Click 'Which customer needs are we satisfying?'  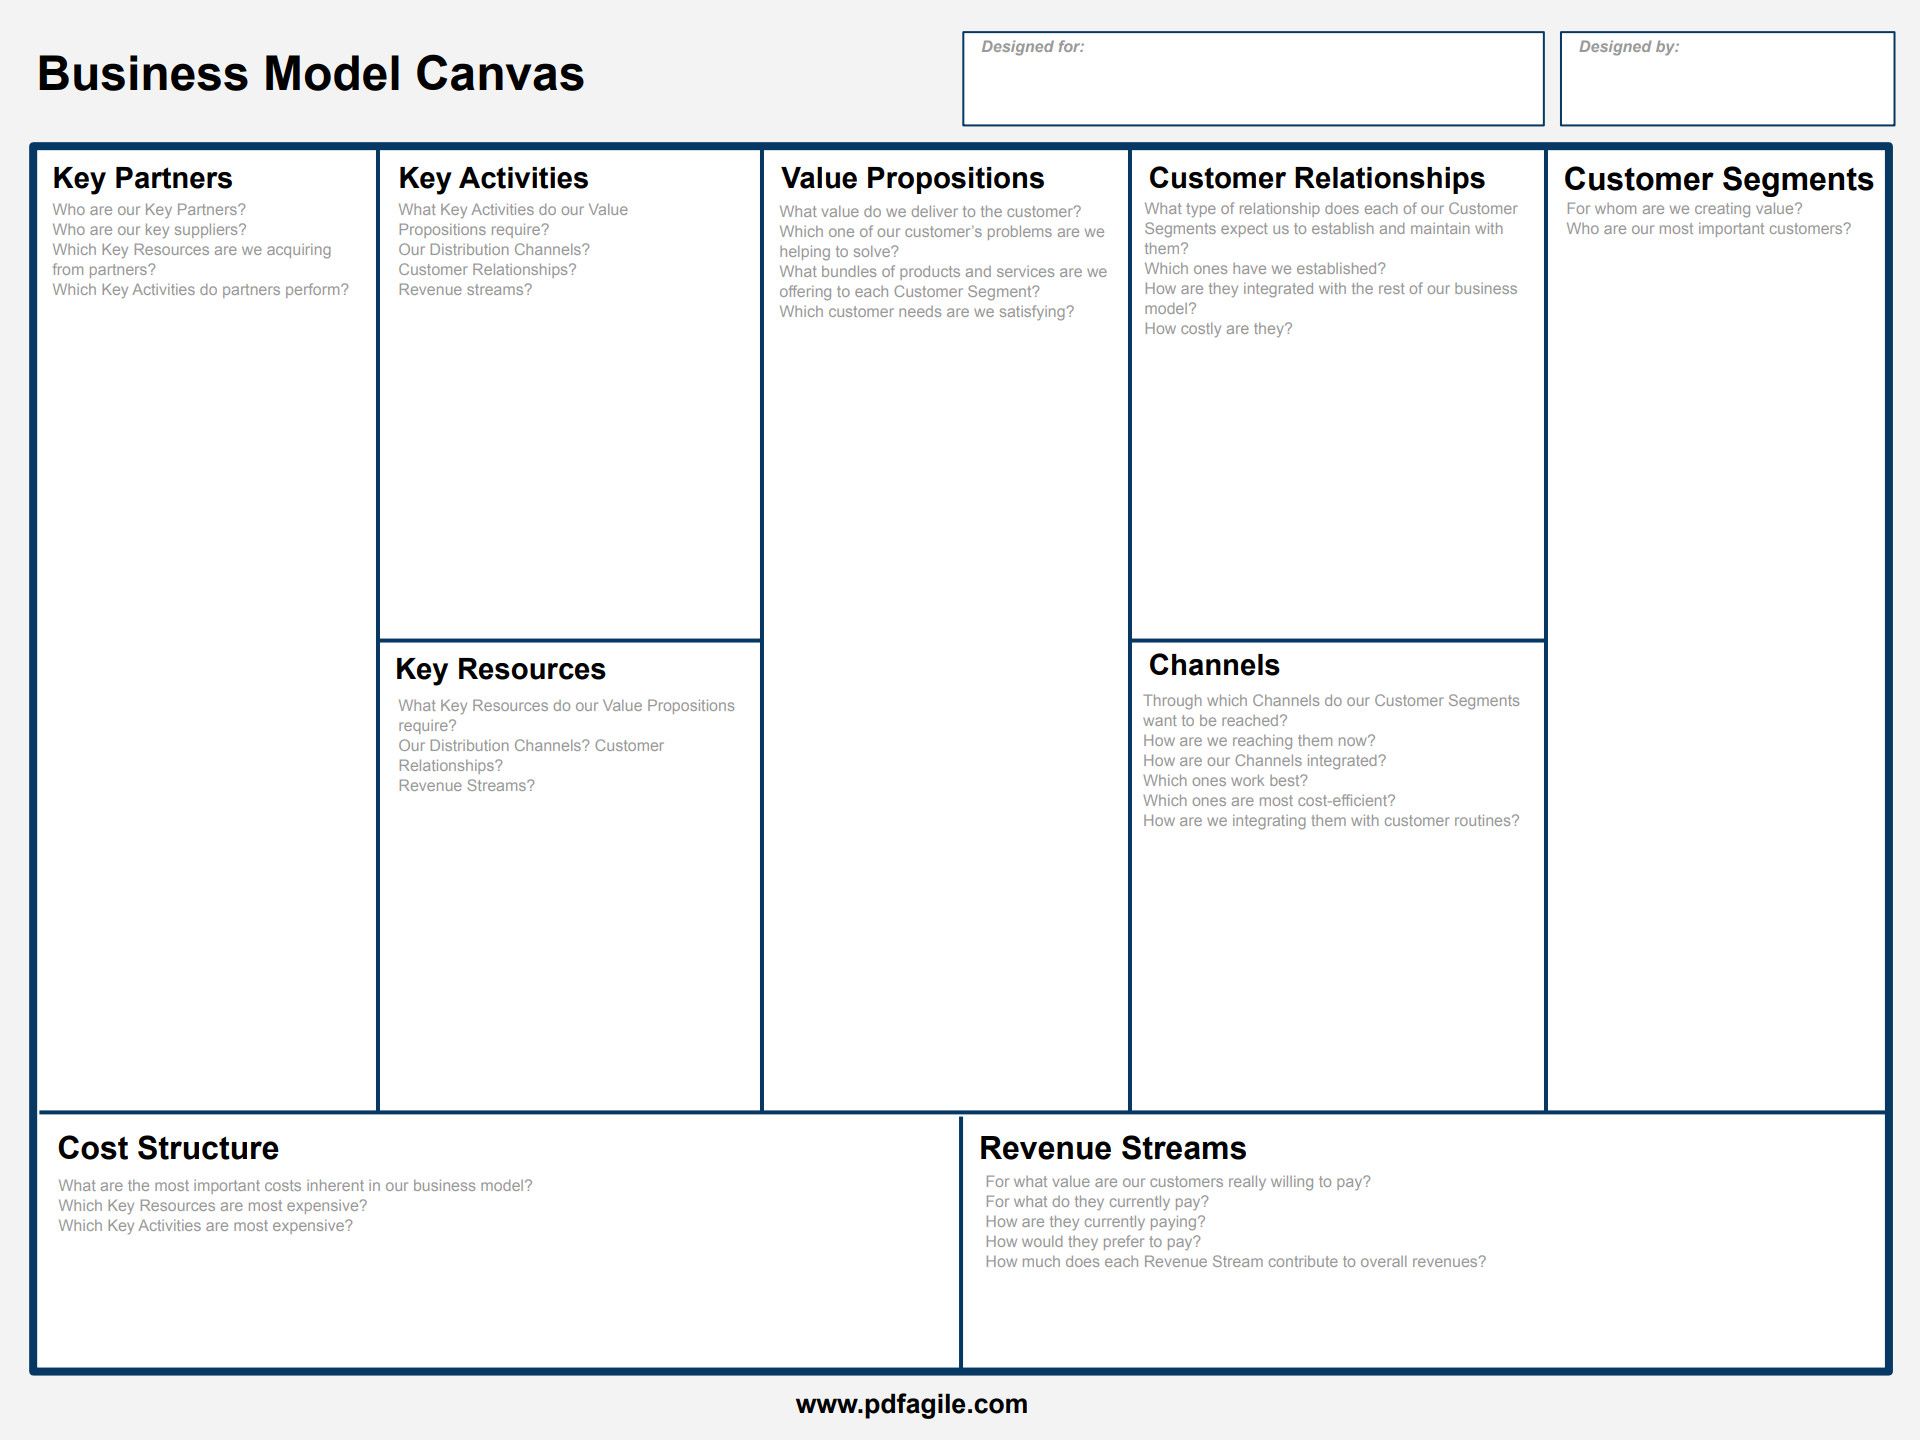926,312
